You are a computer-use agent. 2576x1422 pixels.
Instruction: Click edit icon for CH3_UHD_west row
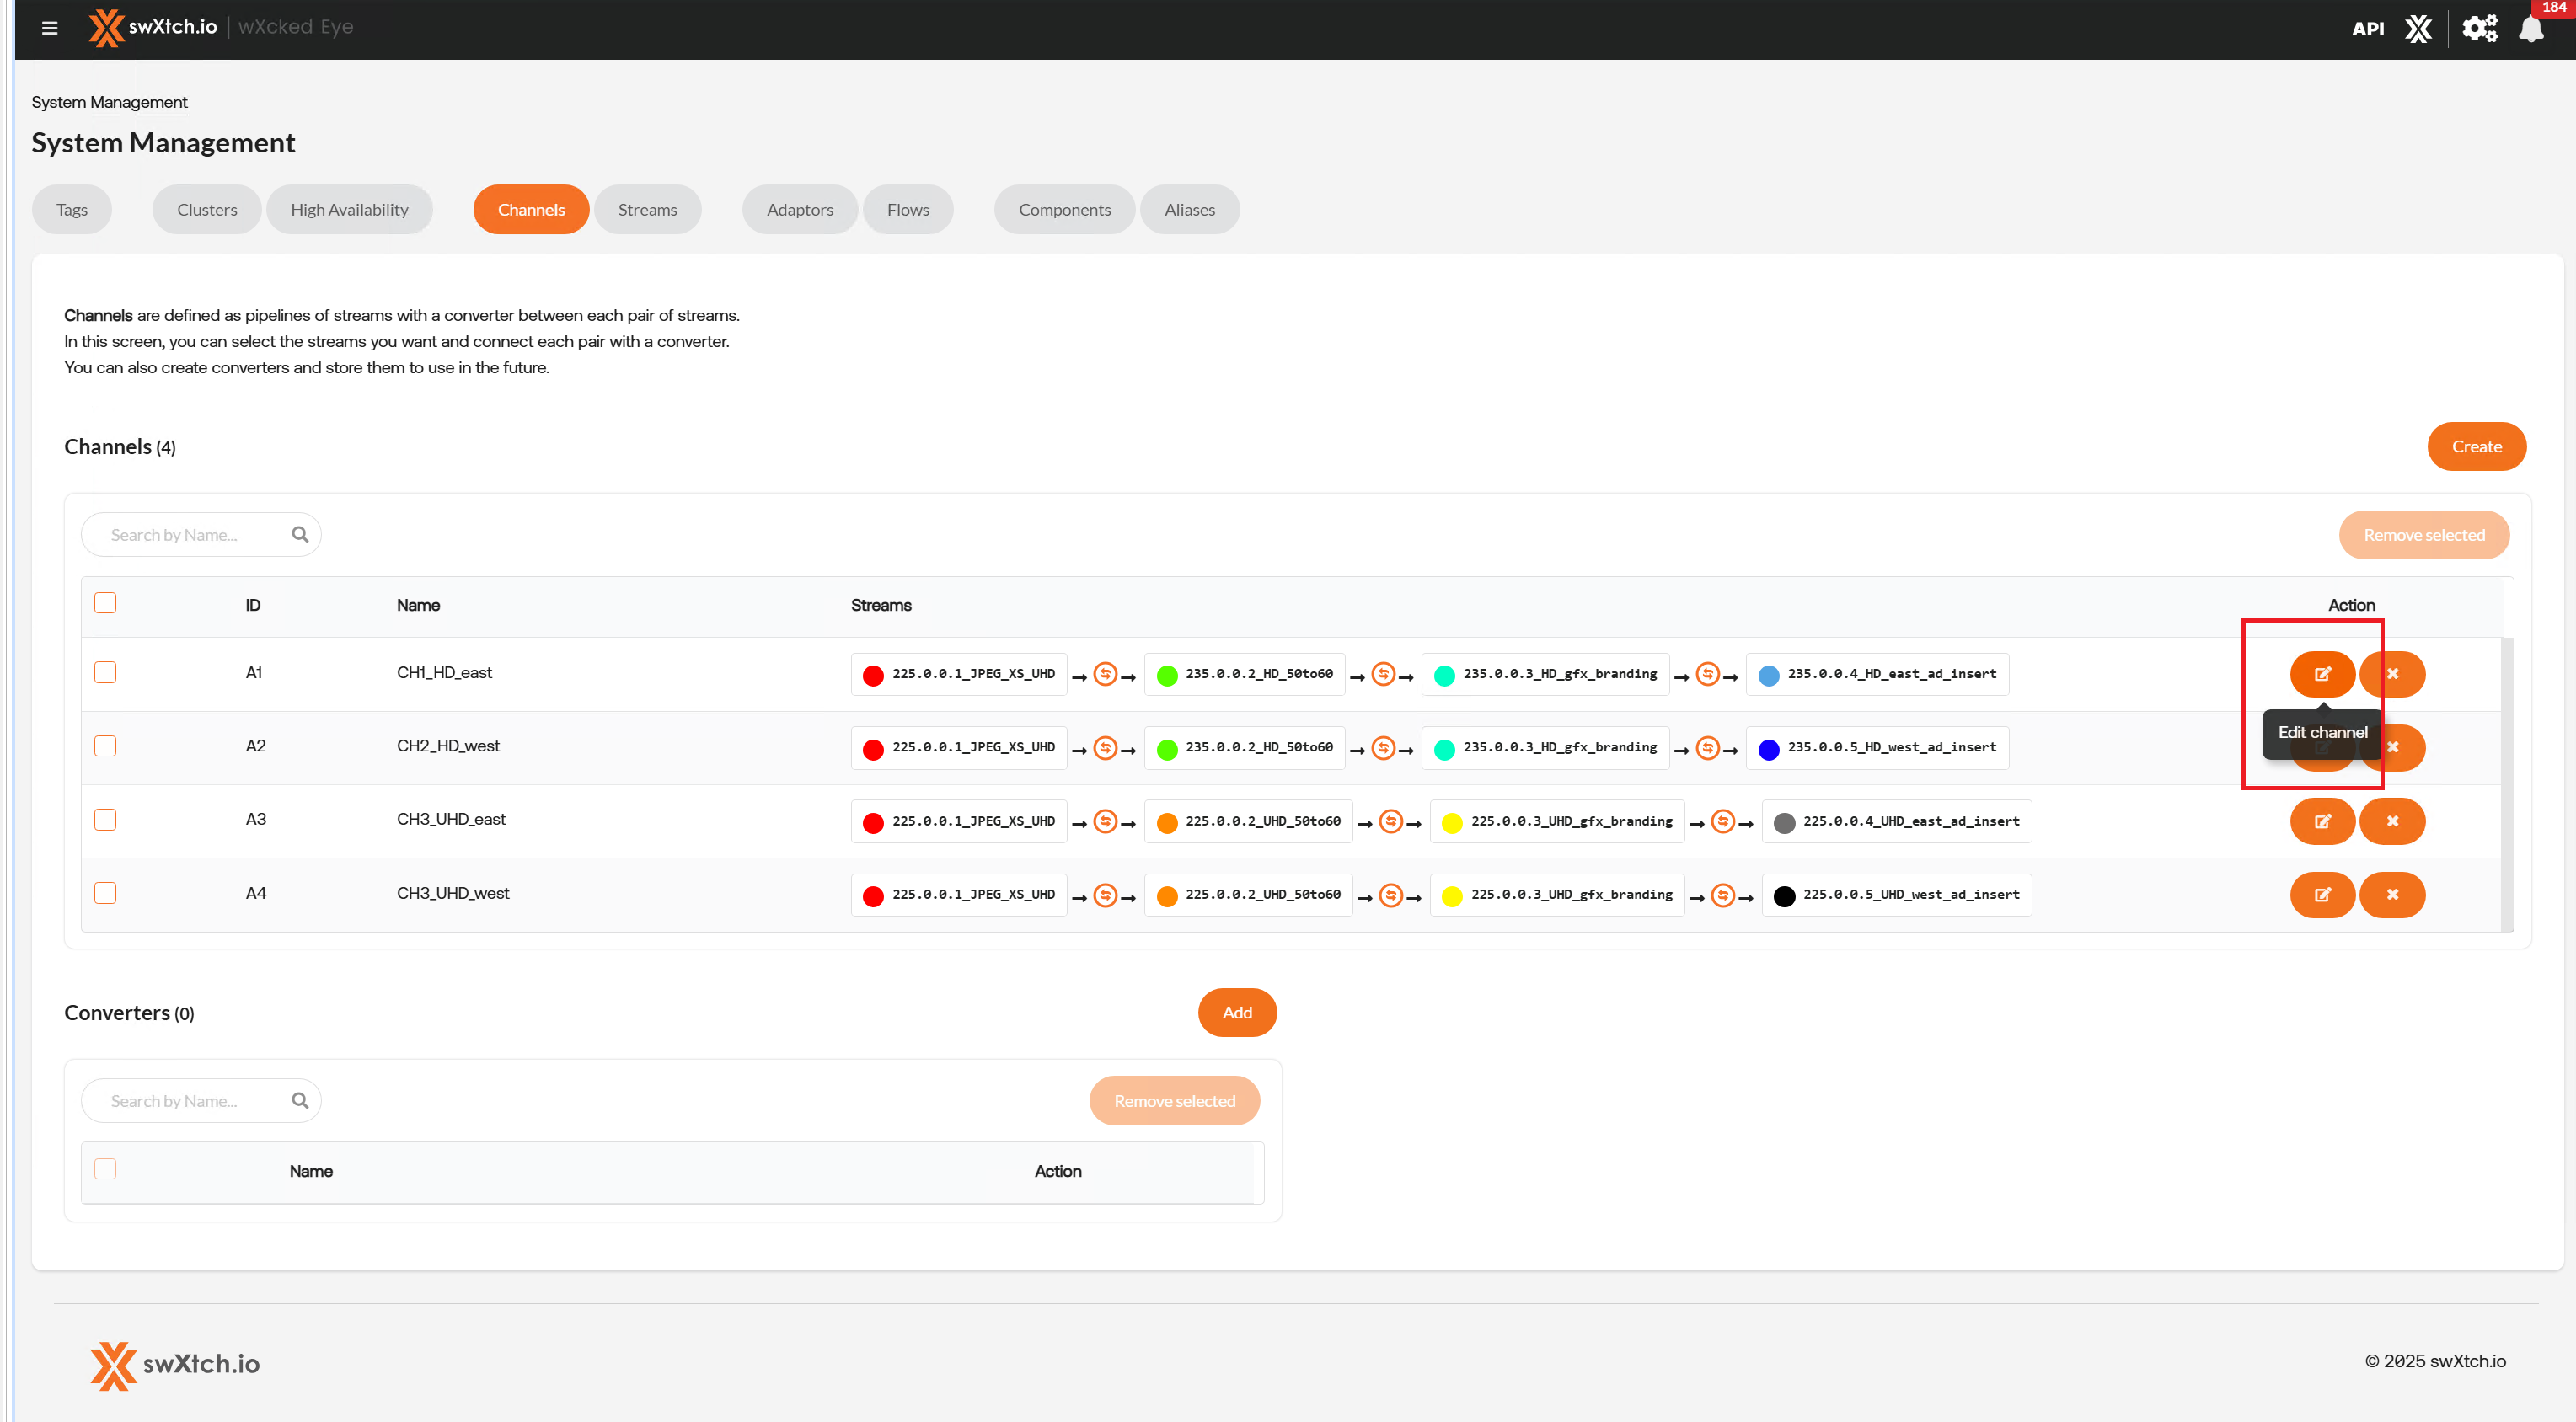(2322, 895)
